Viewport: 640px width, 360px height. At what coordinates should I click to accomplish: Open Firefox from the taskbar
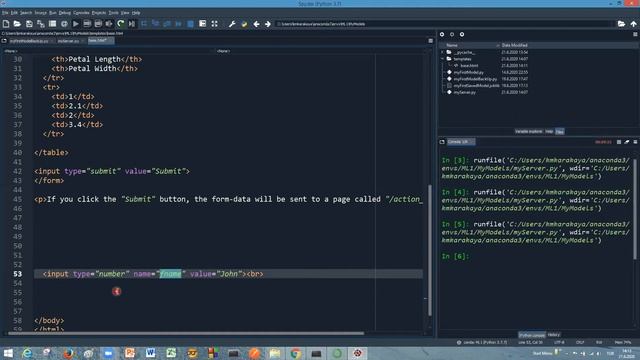pos(69,353)
